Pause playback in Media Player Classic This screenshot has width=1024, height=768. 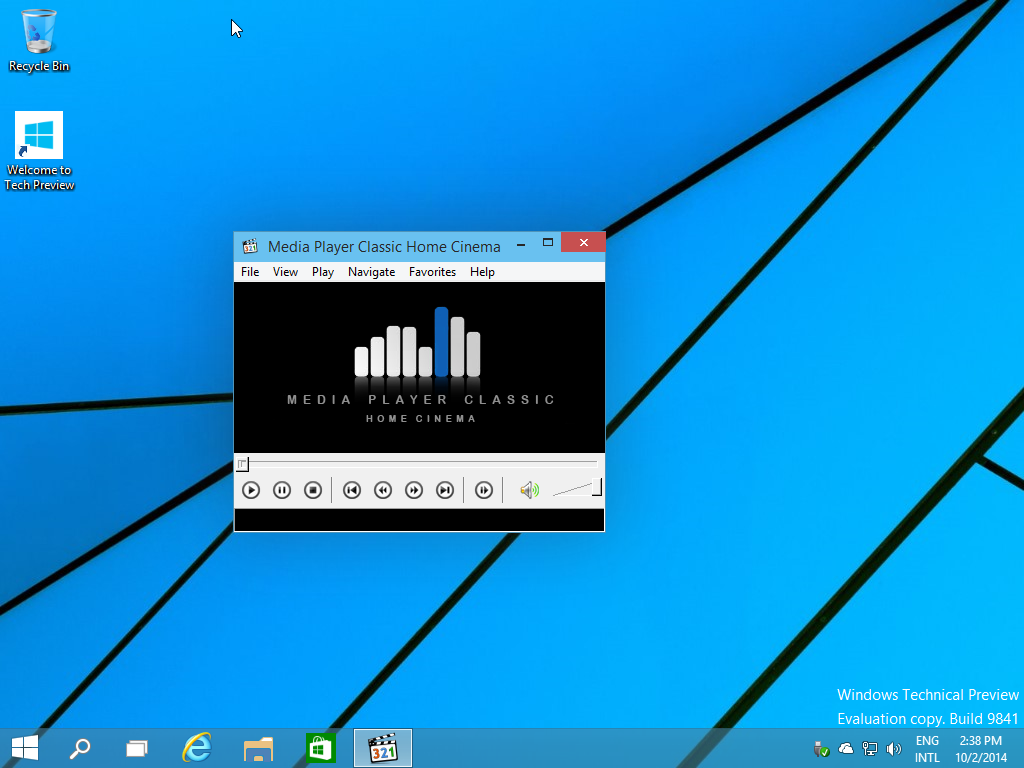pos(282,490)
